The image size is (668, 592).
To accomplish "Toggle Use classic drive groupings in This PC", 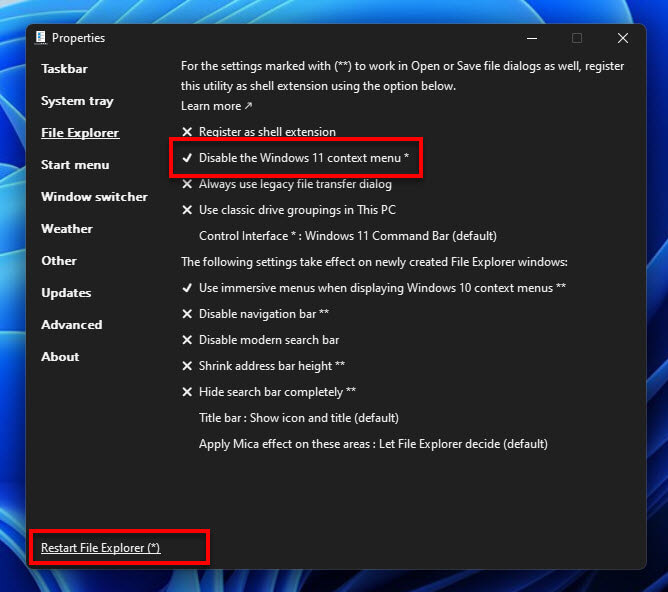I will (x=289, y=210).
